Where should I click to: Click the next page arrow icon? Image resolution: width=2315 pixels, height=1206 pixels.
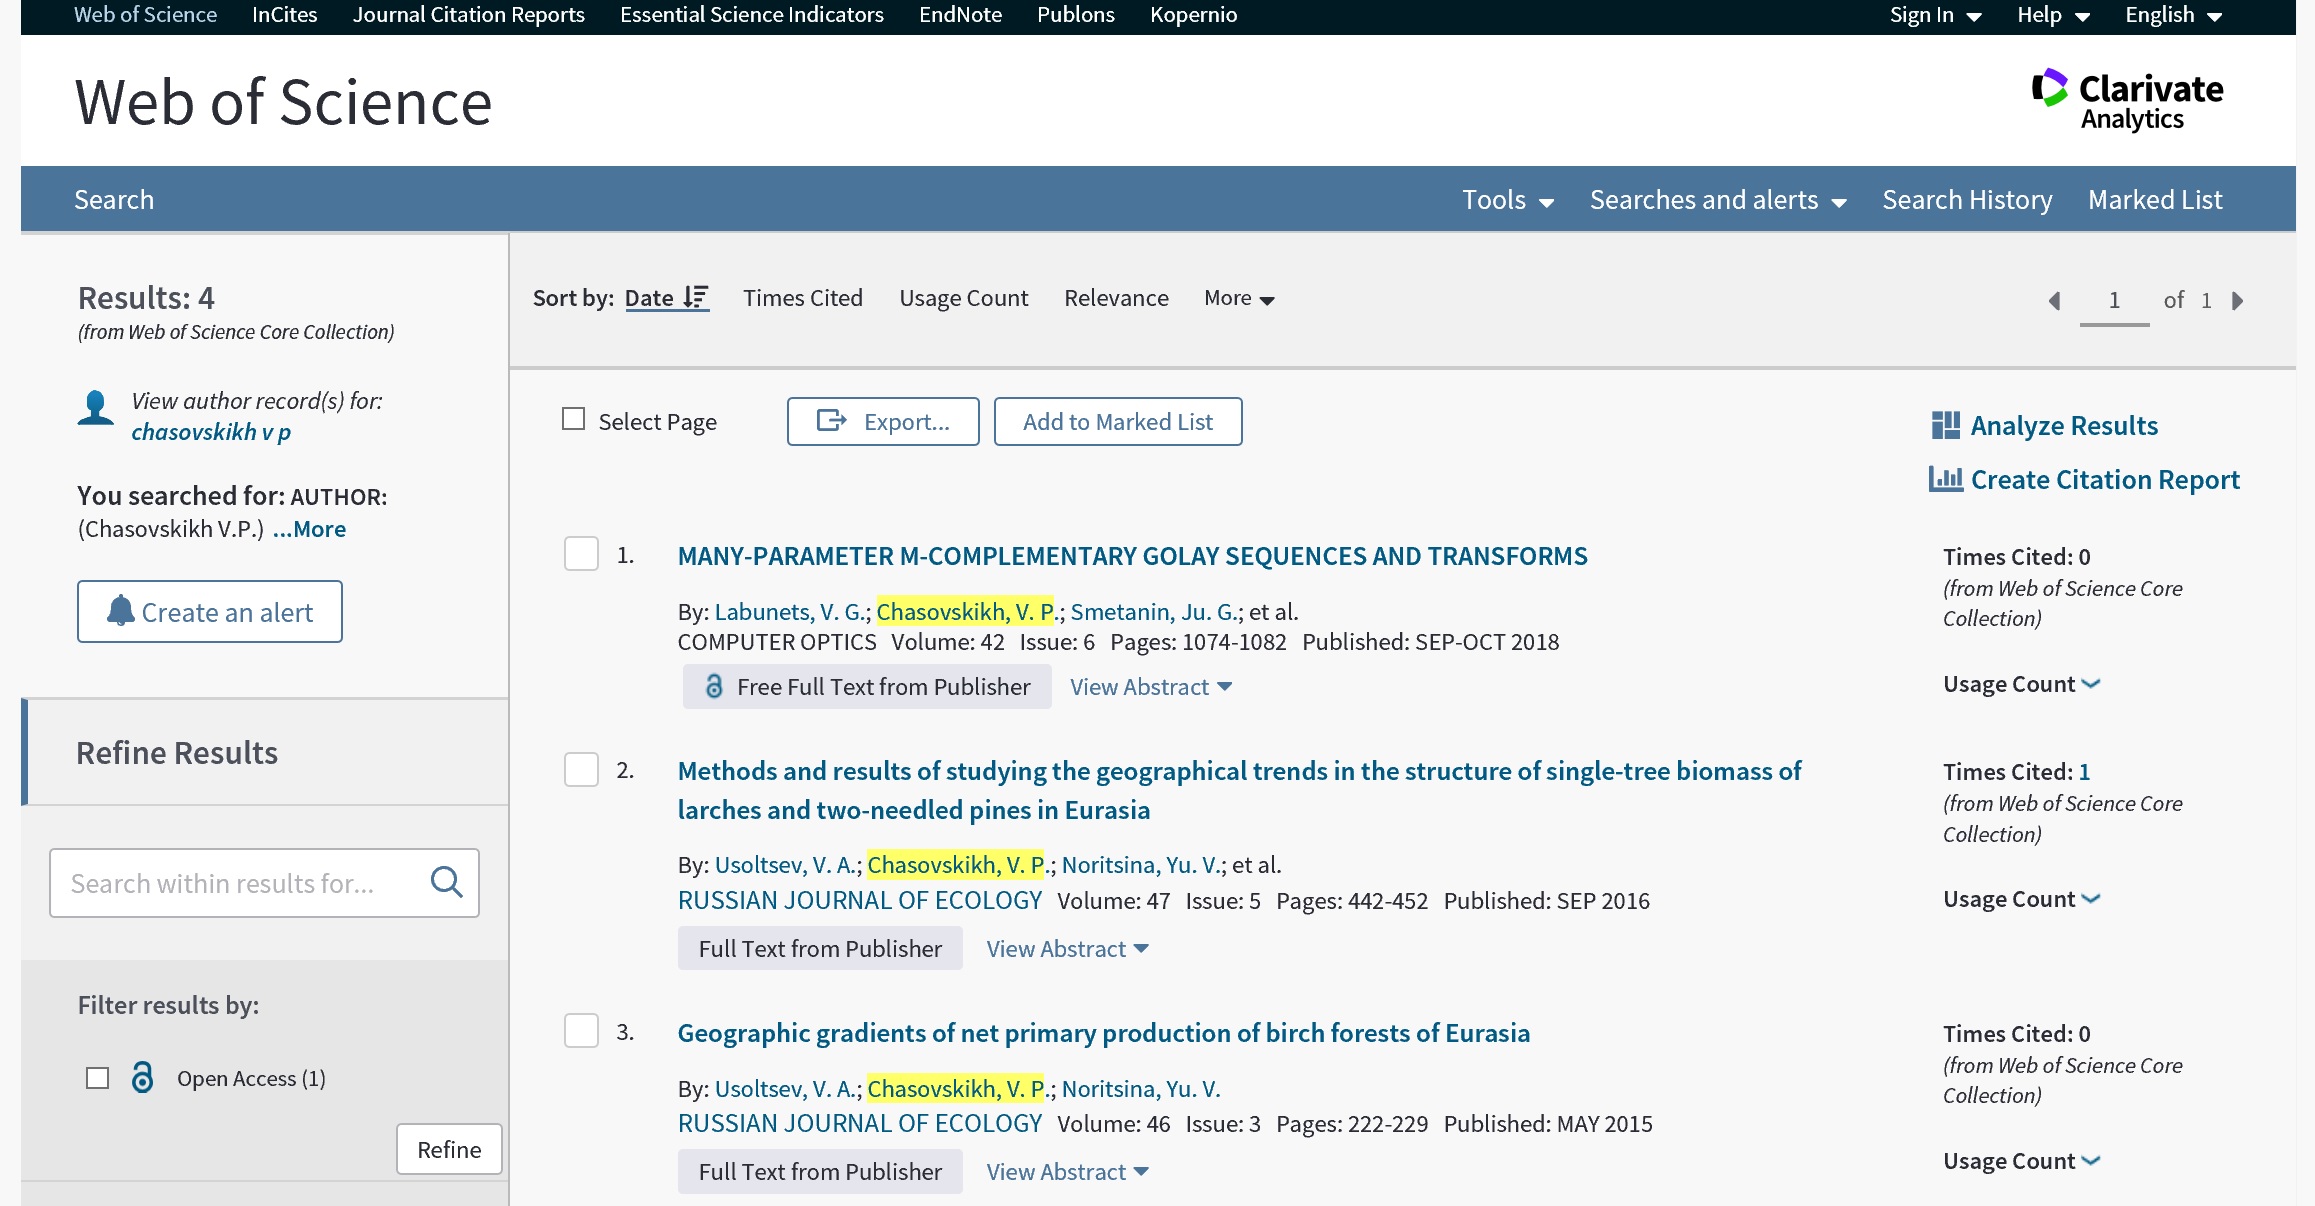[2238, 301]
